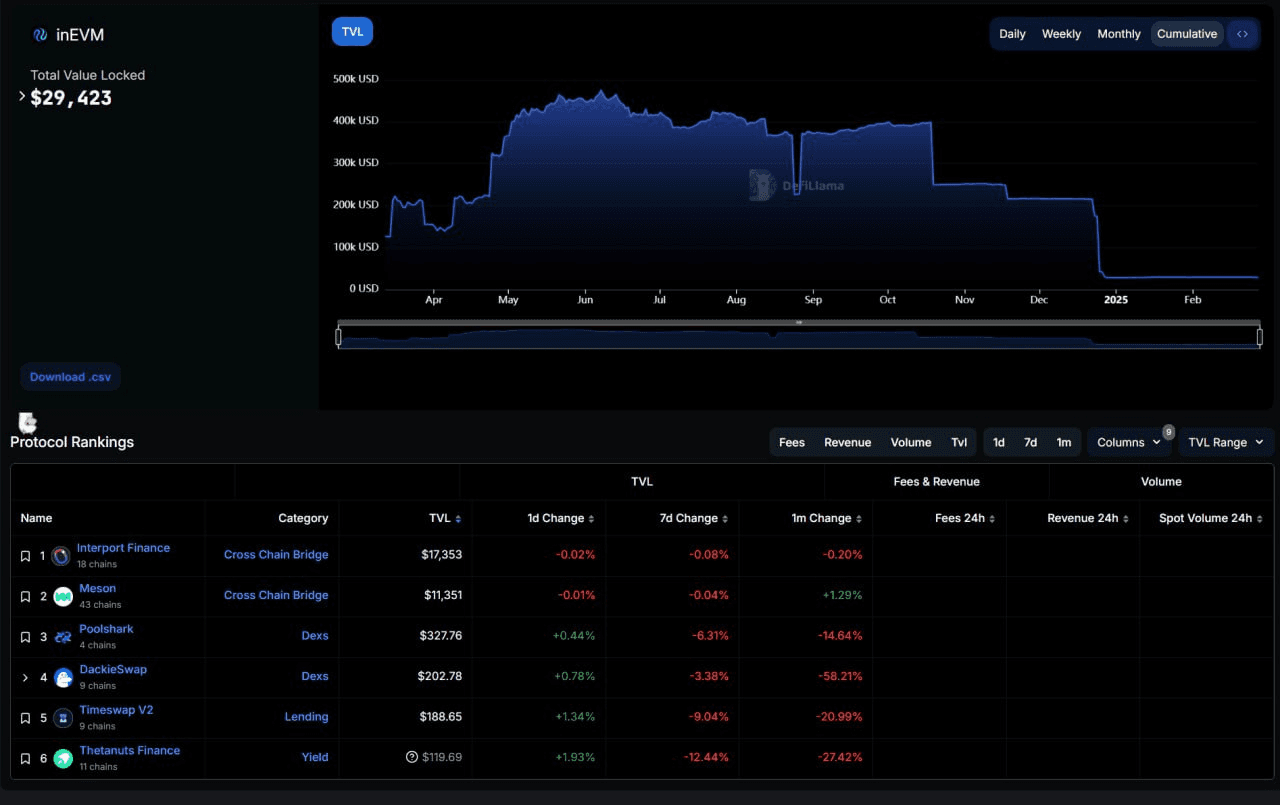Toggle the 1d change filter
The height and width of the screenshot is (805, 1280).
pyautogui.click(x=999, y=442)
